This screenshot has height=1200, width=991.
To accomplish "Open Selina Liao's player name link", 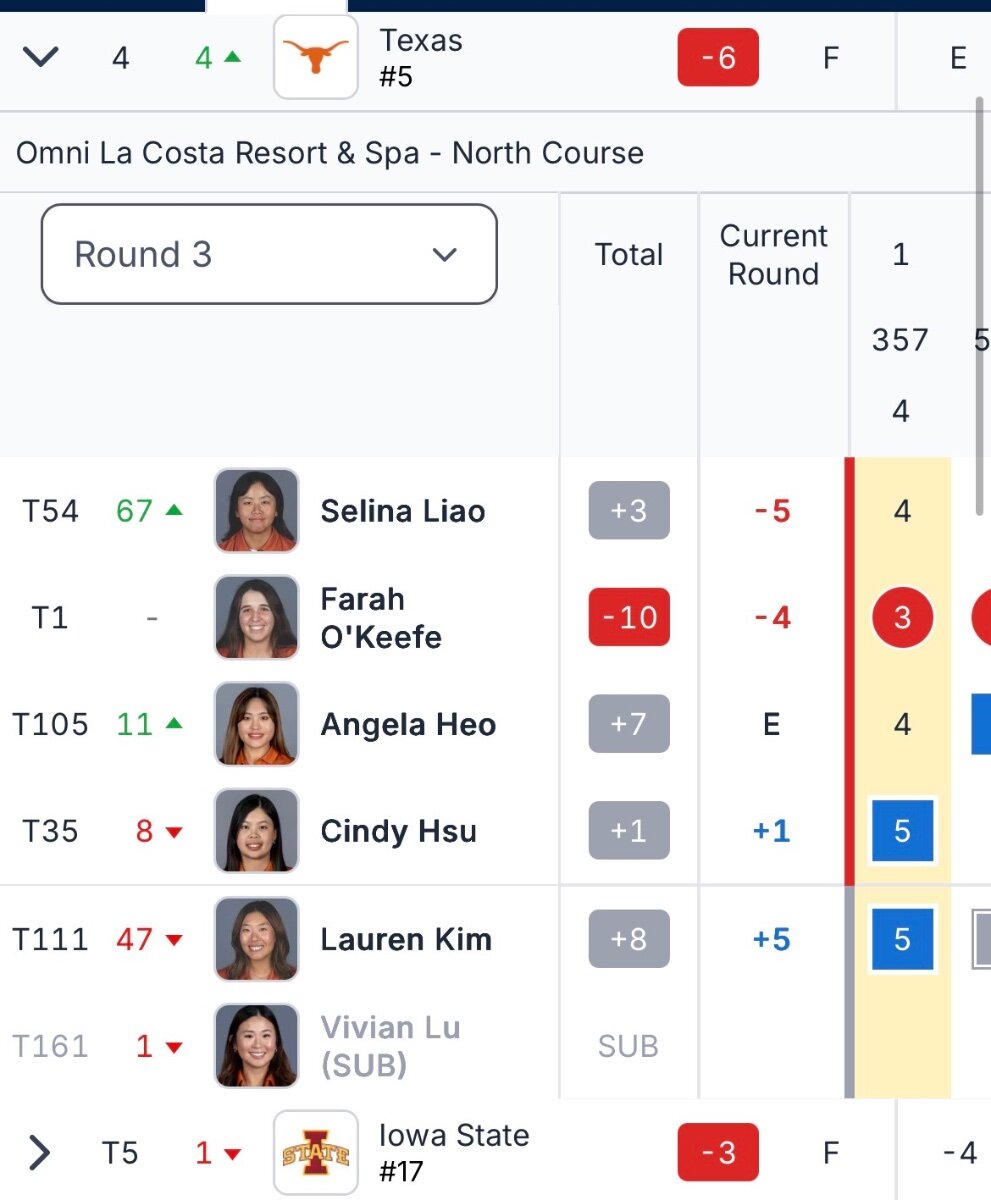I will tap(403, 511).
